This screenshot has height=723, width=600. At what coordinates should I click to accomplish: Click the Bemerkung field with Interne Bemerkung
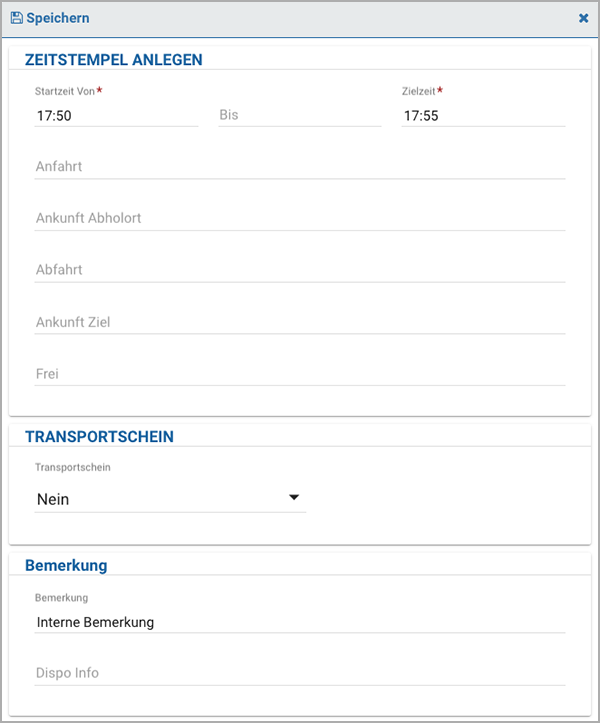300,622
